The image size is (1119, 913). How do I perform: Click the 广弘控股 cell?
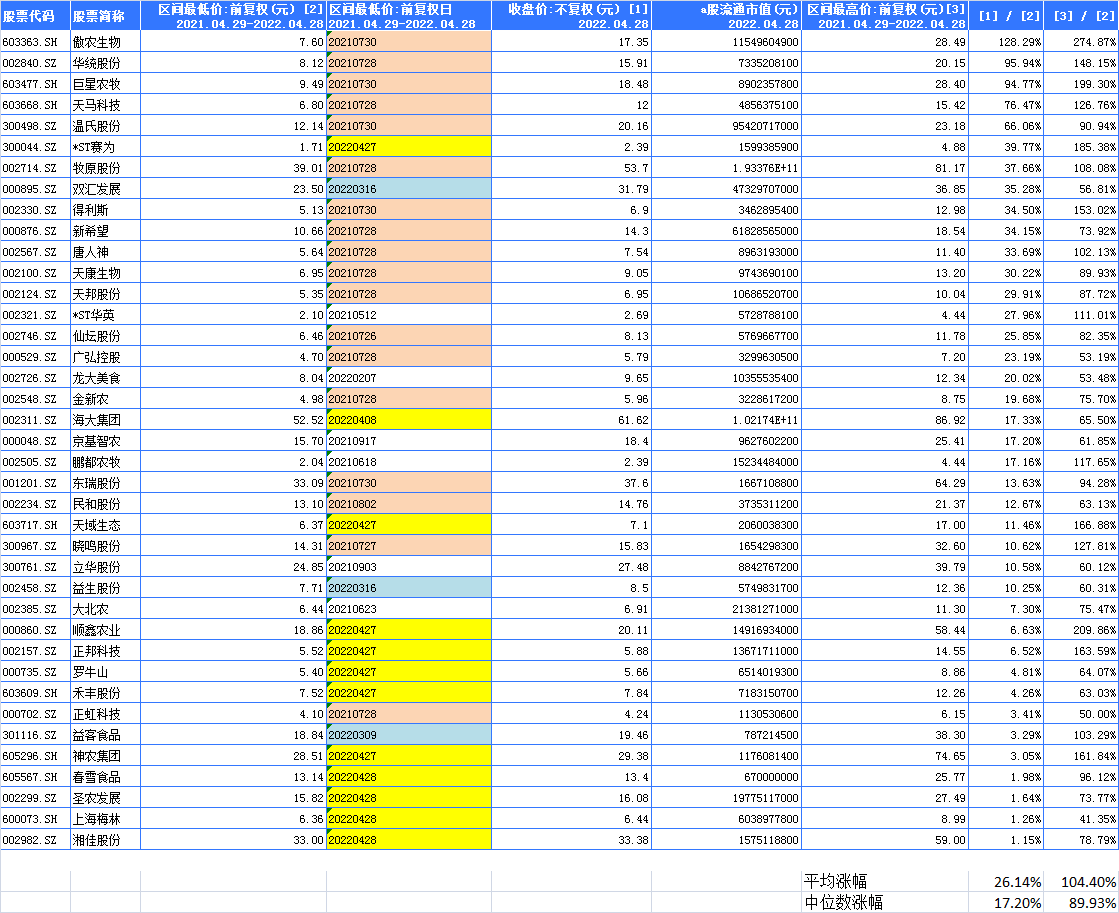[106, 357]
